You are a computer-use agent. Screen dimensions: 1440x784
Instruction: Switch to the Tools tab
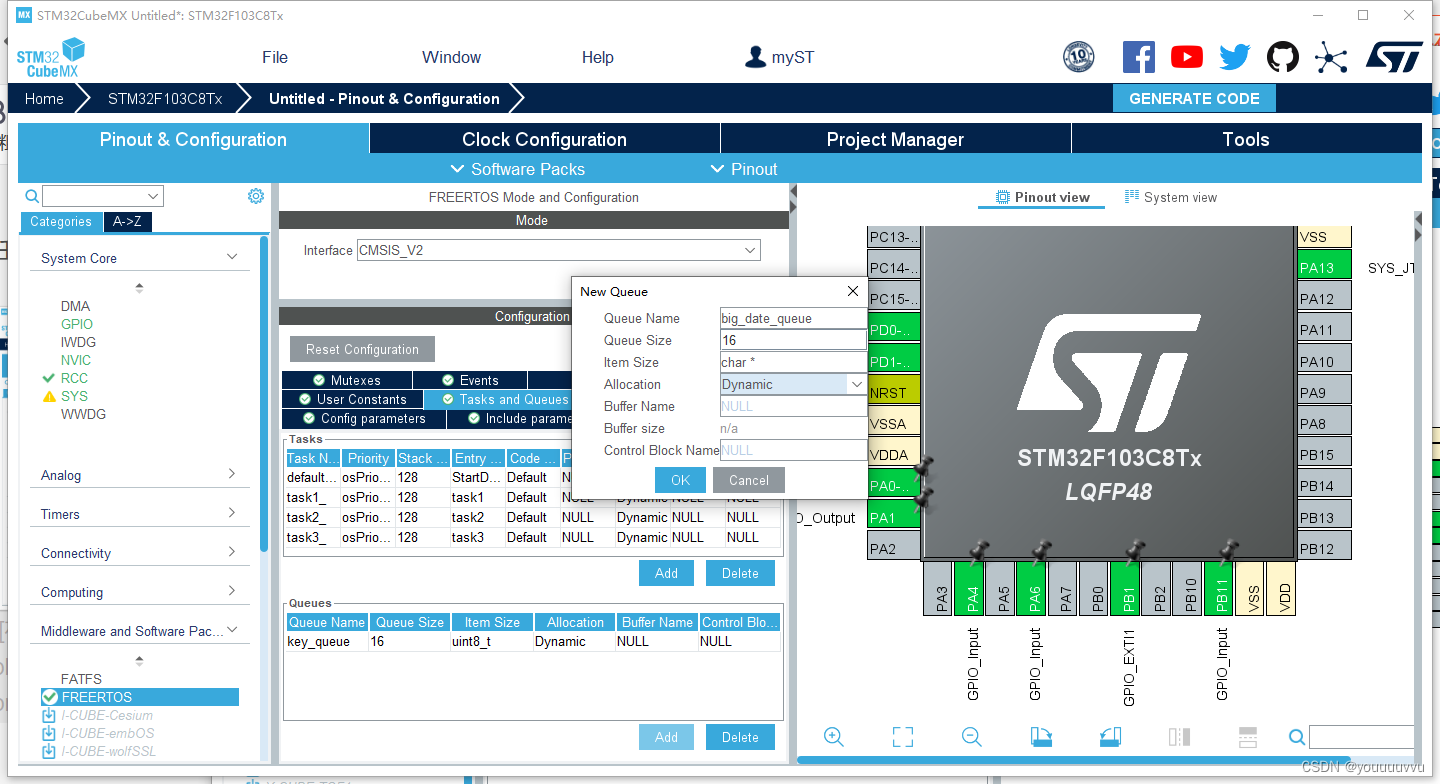pos(1246,139)
